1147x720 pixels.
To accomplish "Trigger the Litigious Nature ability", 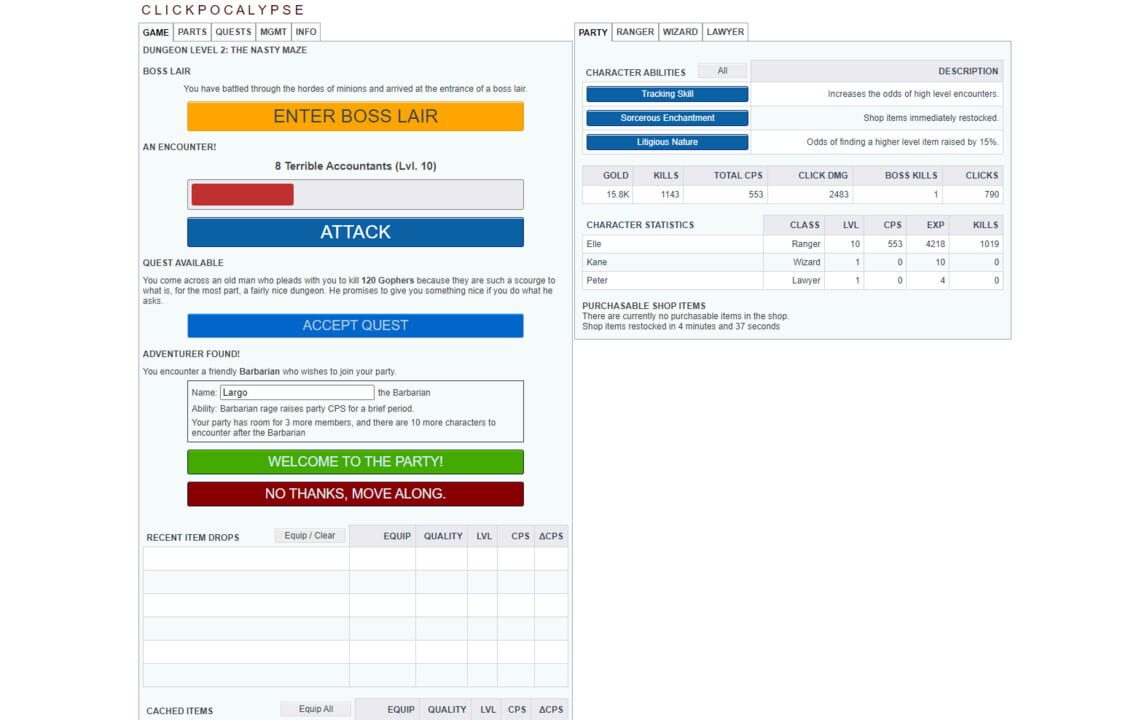I will [665, 141].
